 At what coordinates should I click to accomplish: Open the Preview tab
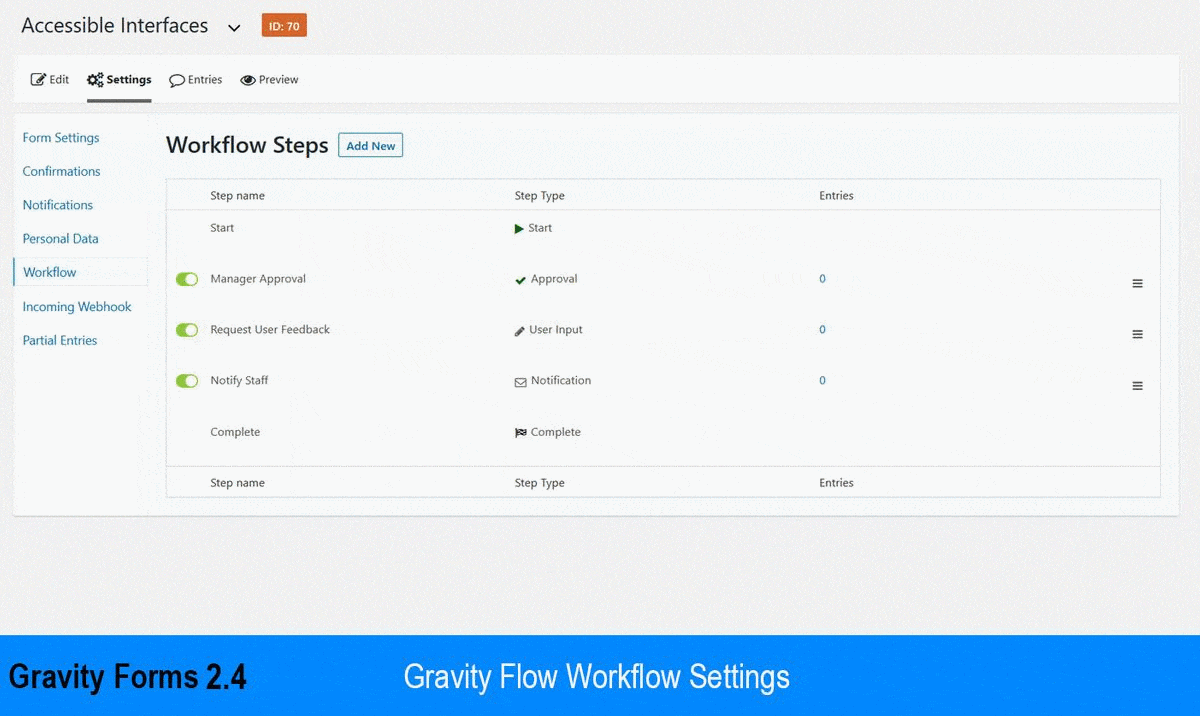[x=269, y=80]
